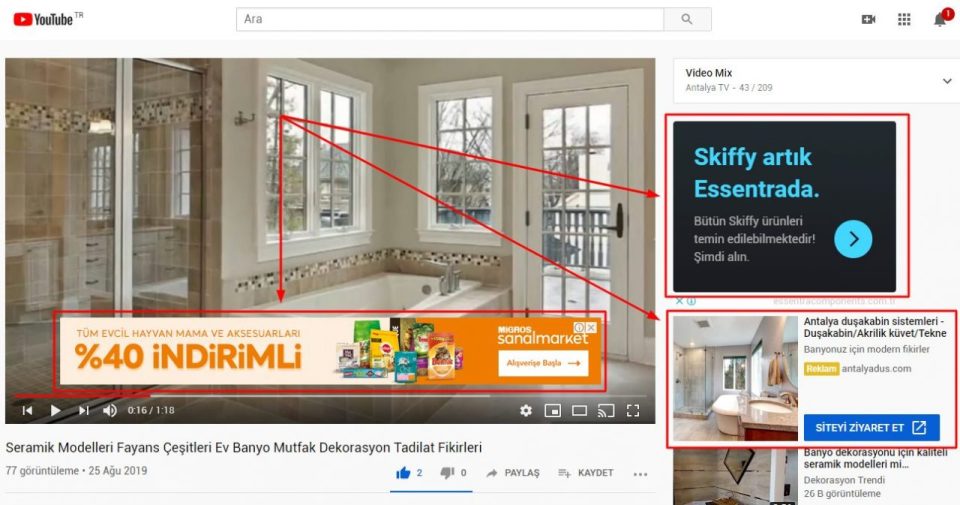Viewport: 960px width, 505px height.
Task: Open more actions three-dot menu
Action: 640,474
